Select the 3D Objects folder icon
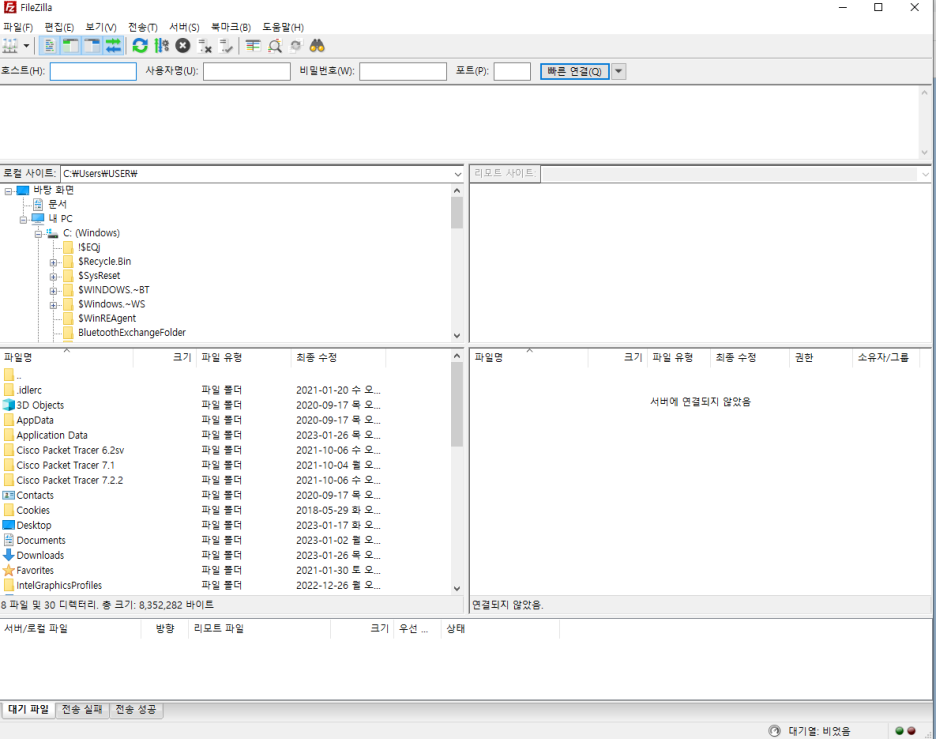The image size is (936, 739). tap(8, 405)
